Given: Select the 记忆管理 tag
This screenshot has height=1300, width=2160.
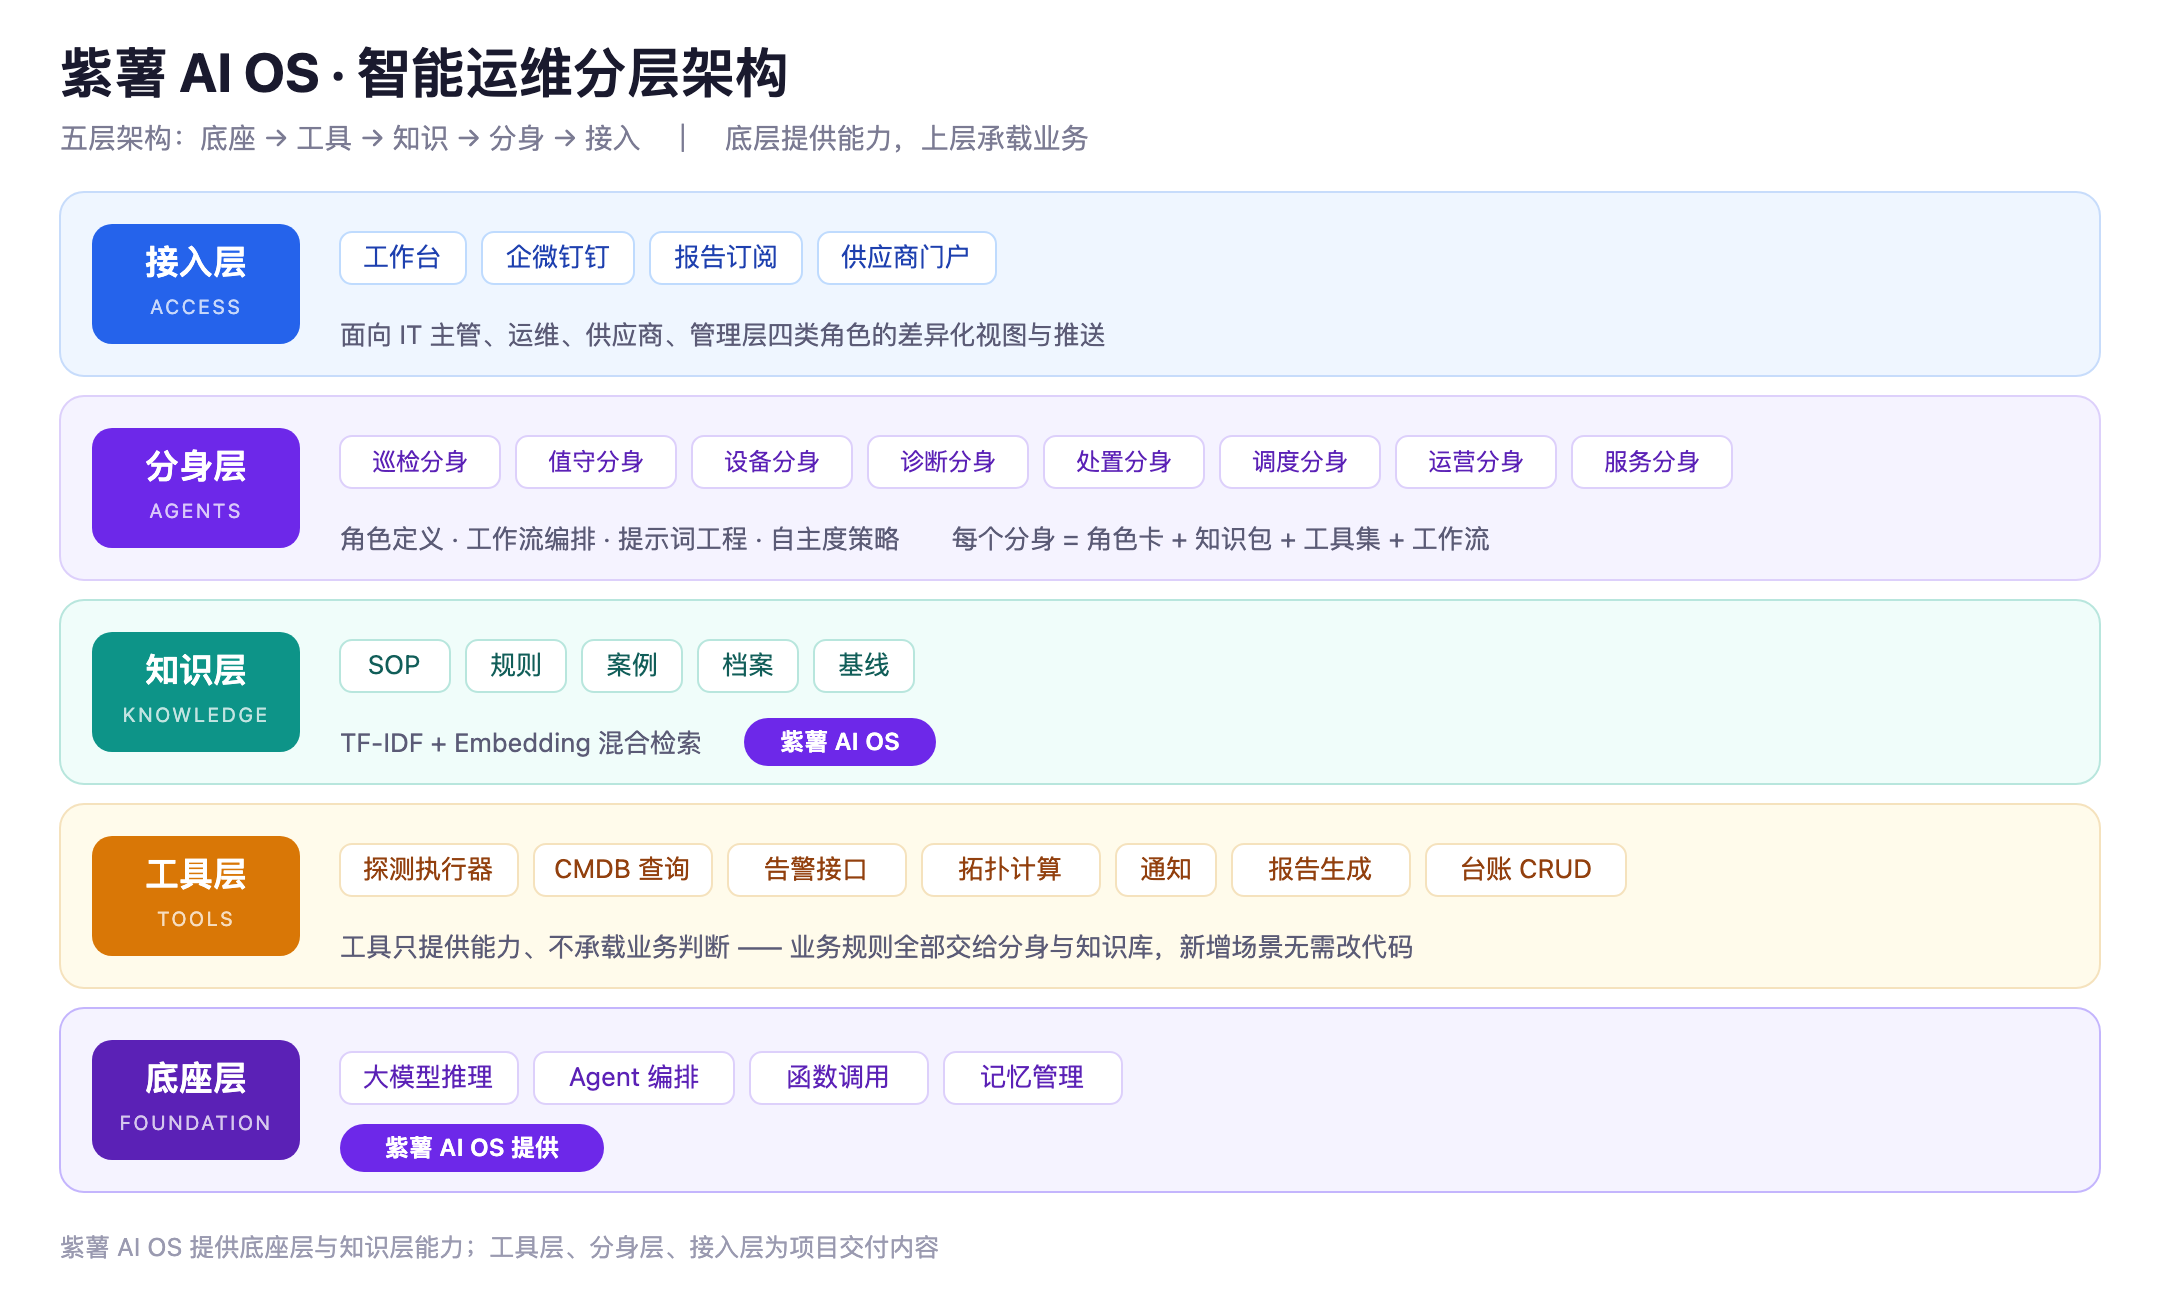Looking at the screenshot, I should point(1033,1078).
